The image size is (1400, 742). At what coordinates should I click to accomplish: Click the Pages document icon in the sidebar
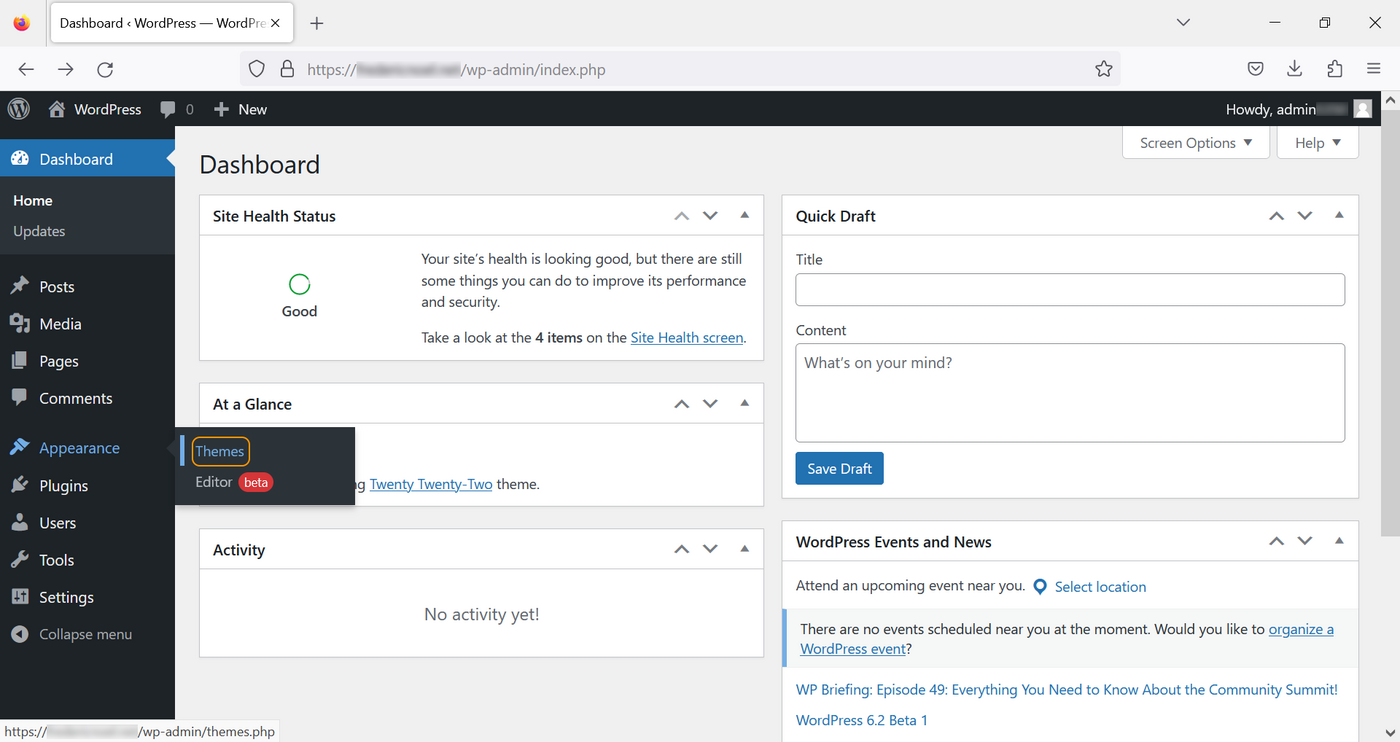[x=21, y=361]
